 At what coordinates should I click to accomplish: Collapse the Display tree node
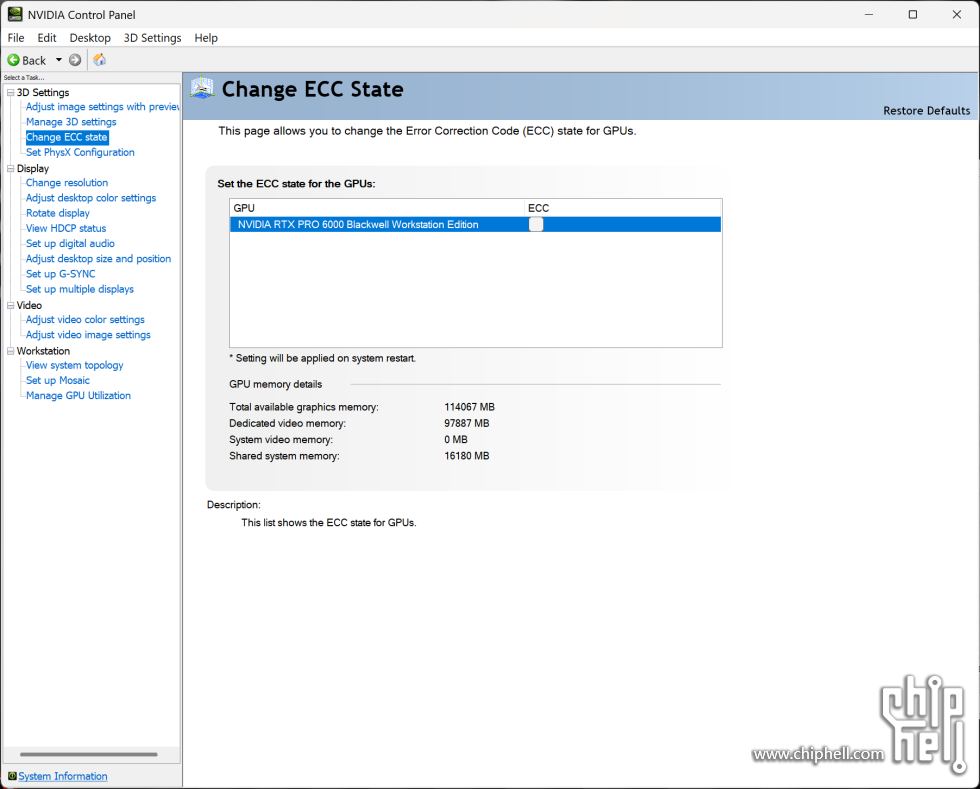click(11, 169)
